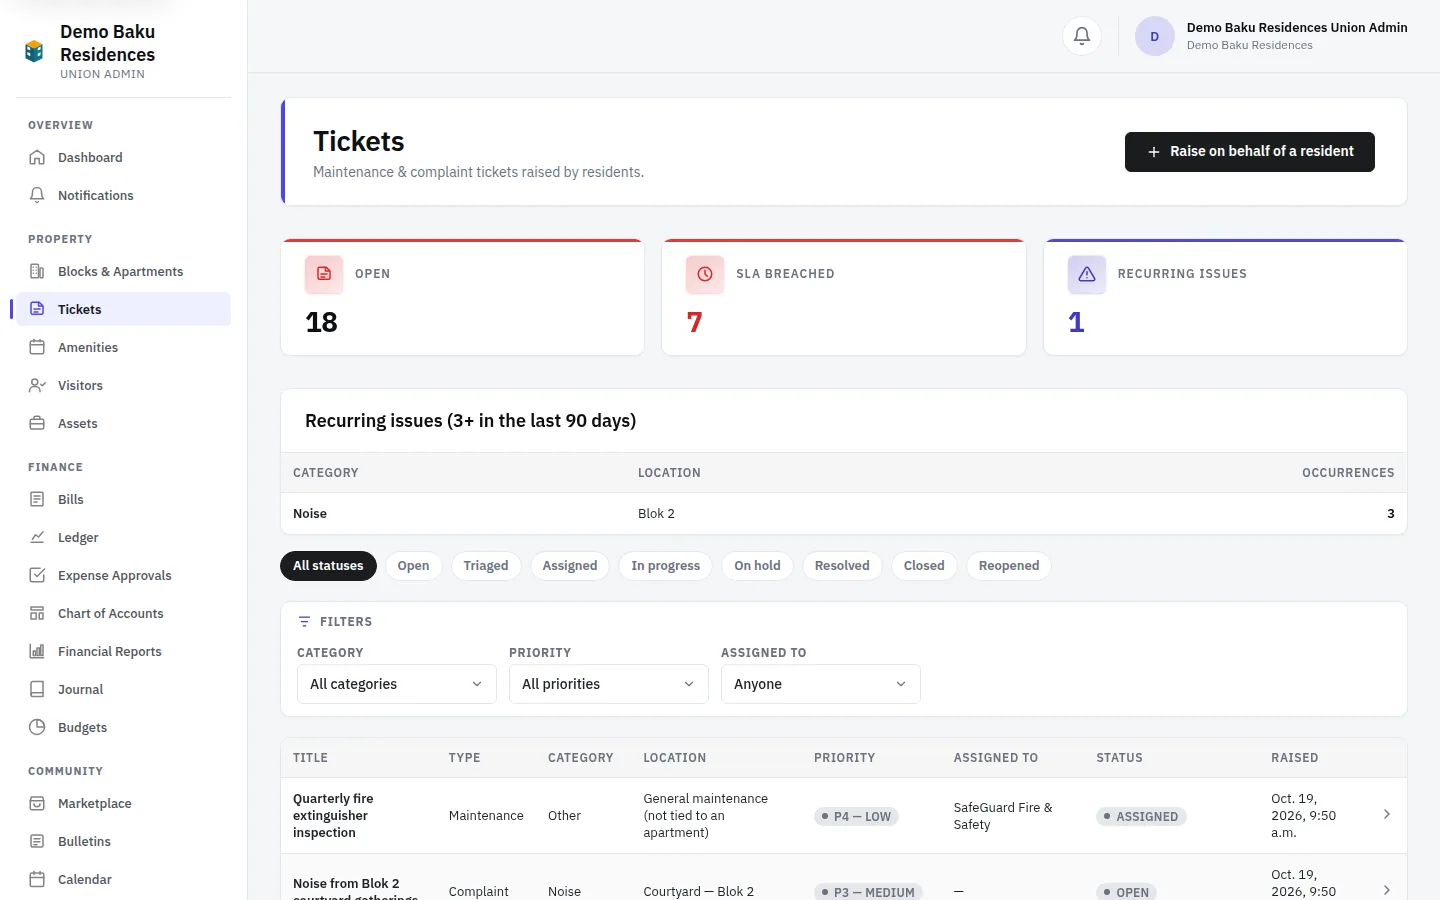Viewport: 1440px width, 900px height.
Task: Click the Amenities calendar icon
Action: click(37, 347)
